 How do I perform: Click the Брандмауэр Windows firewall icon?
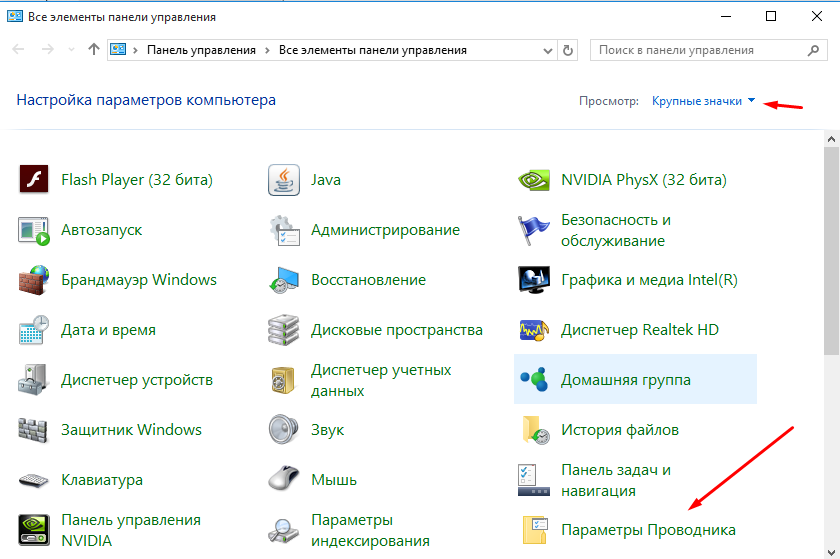point(35,280)
